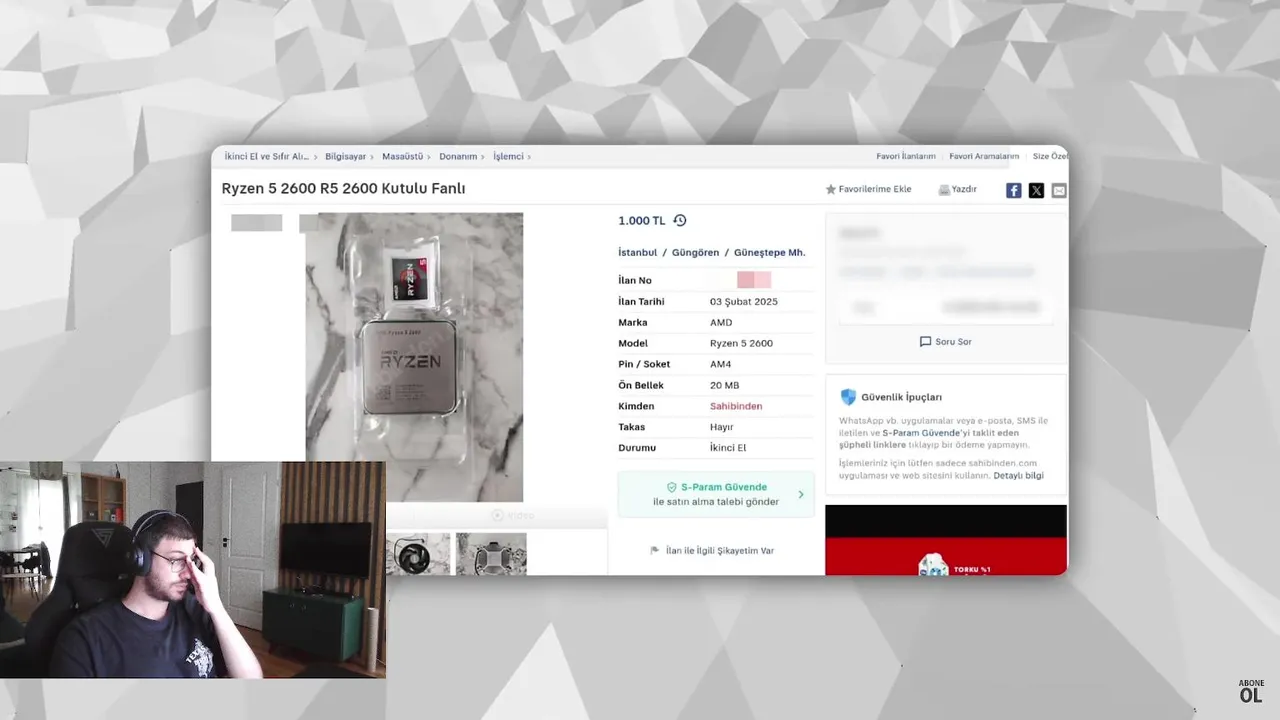The height and width of the screenshot is (720, 1280).
Task: Click the Yazdır printer icon
Action: click(944, 189)
